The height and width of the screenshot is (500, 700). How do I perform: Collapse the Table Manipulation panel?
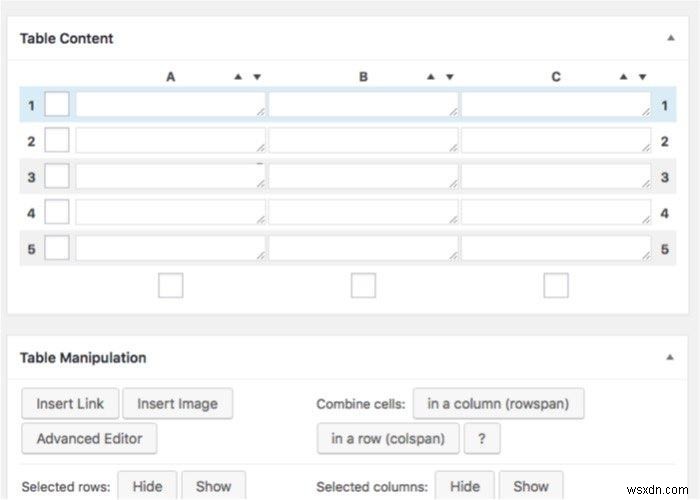[670, 357]
